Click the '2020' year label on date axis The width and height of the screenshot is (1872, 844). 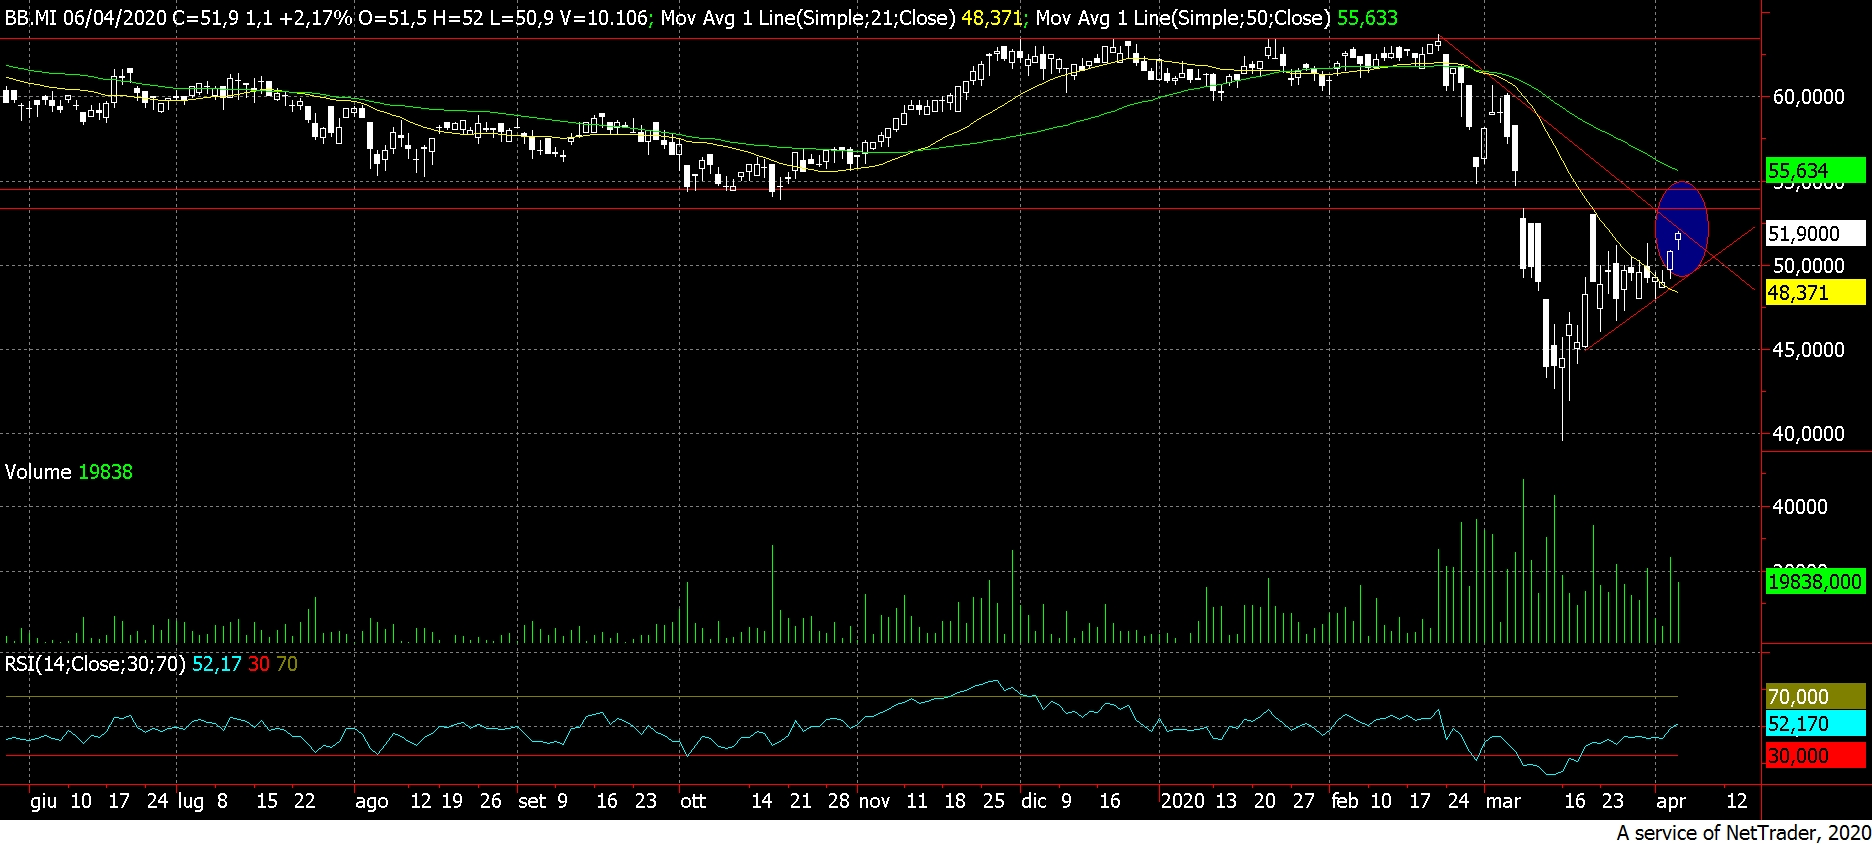pyautogui.click(x=1183, y=801)
